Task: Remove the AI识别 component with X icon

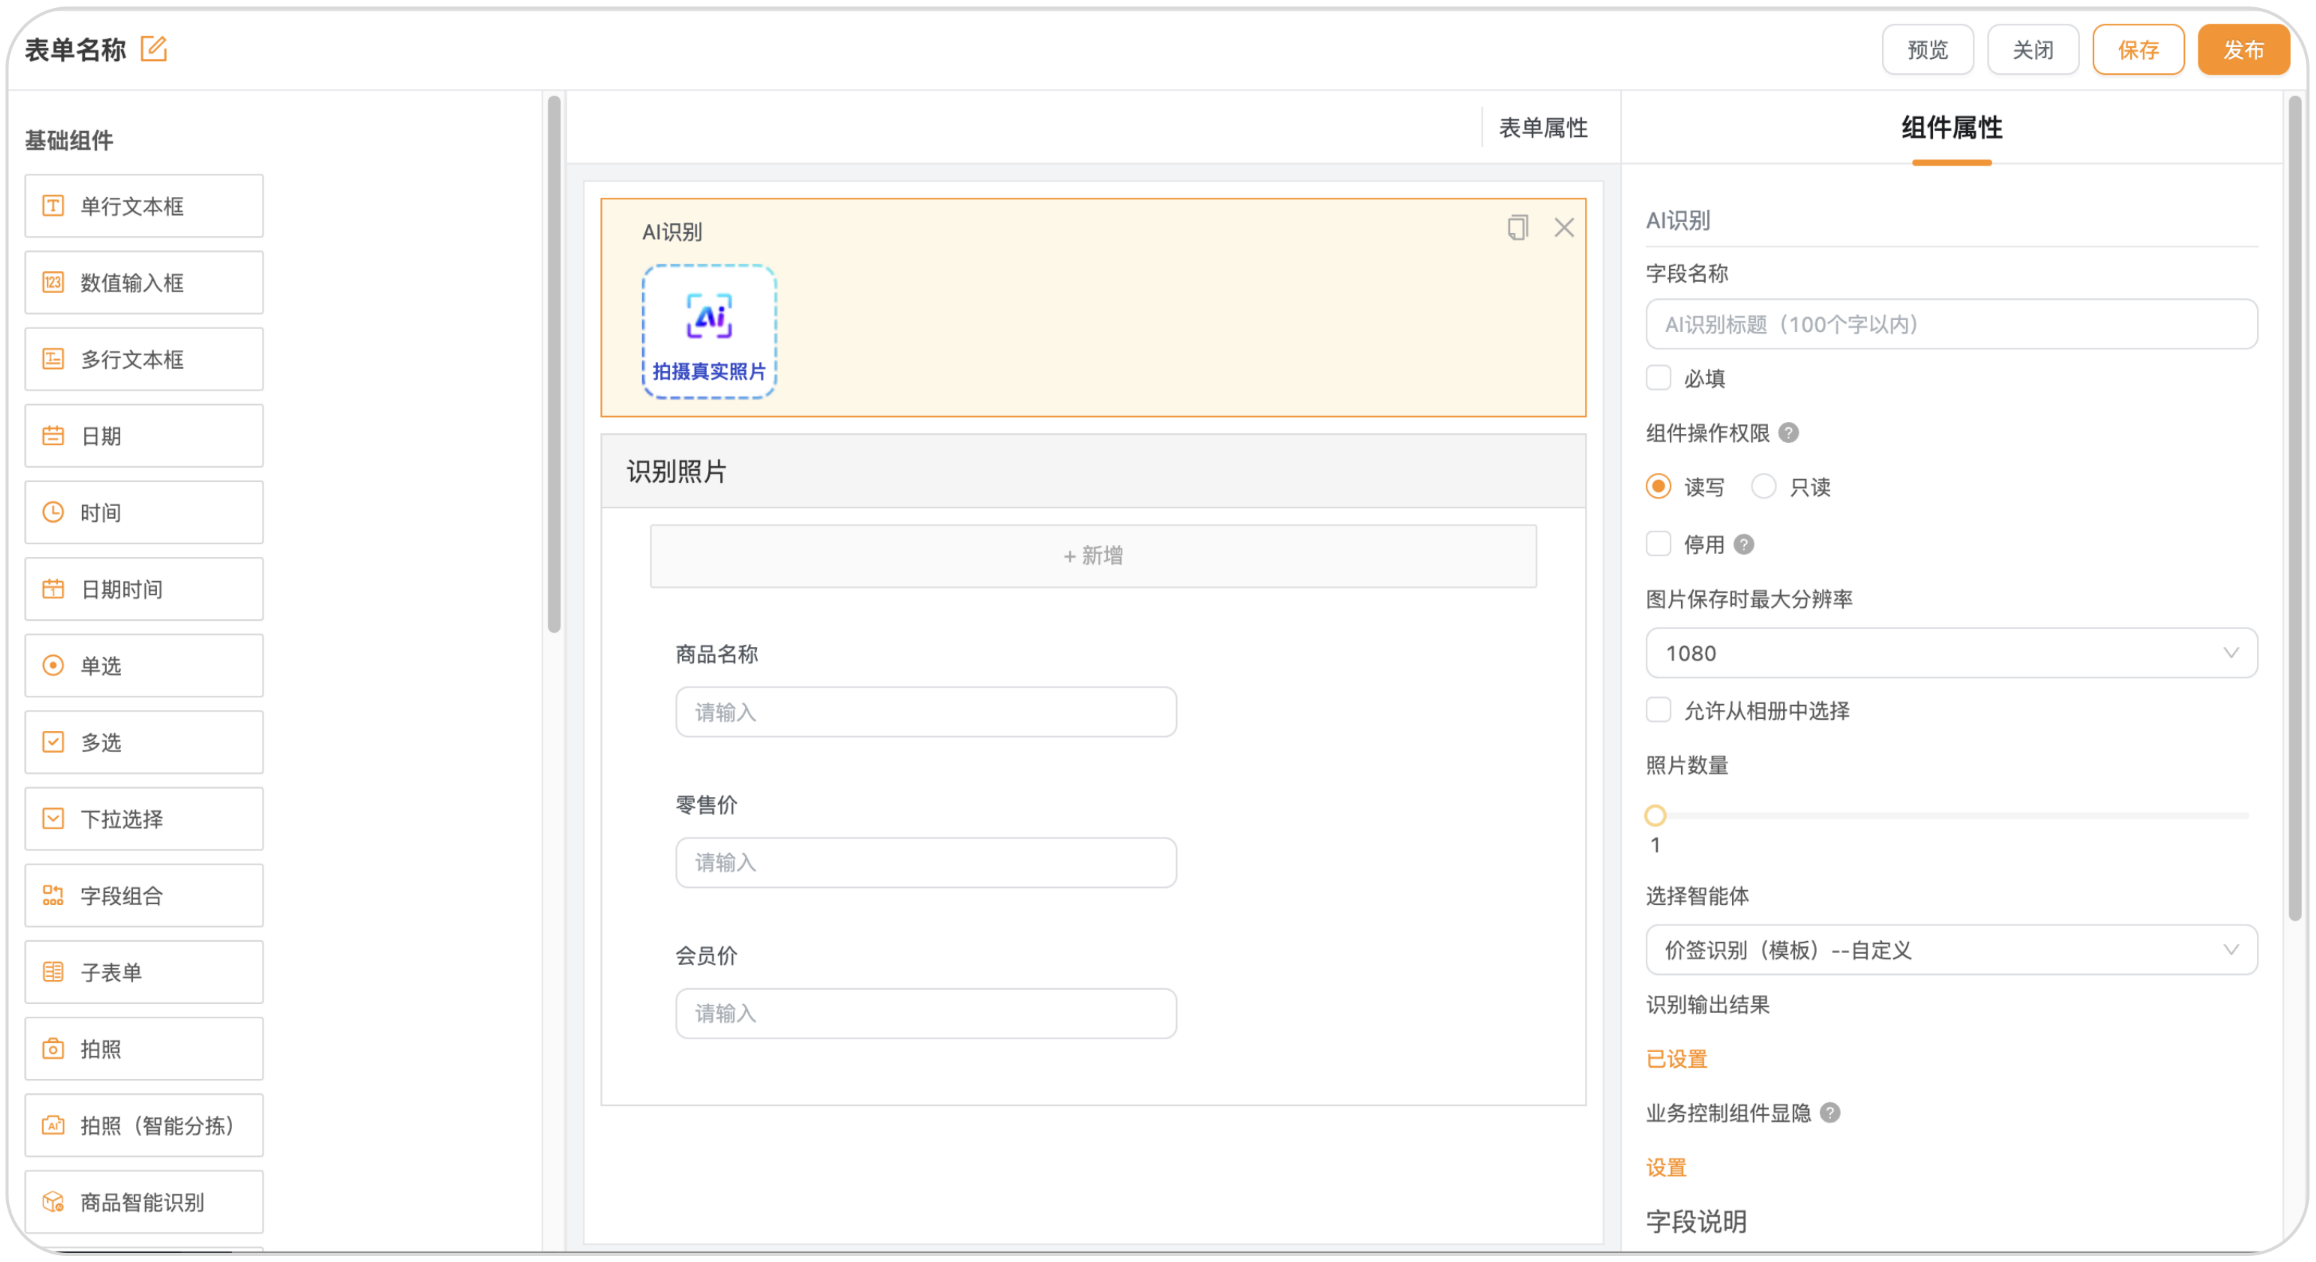Action: point(1564,228)
